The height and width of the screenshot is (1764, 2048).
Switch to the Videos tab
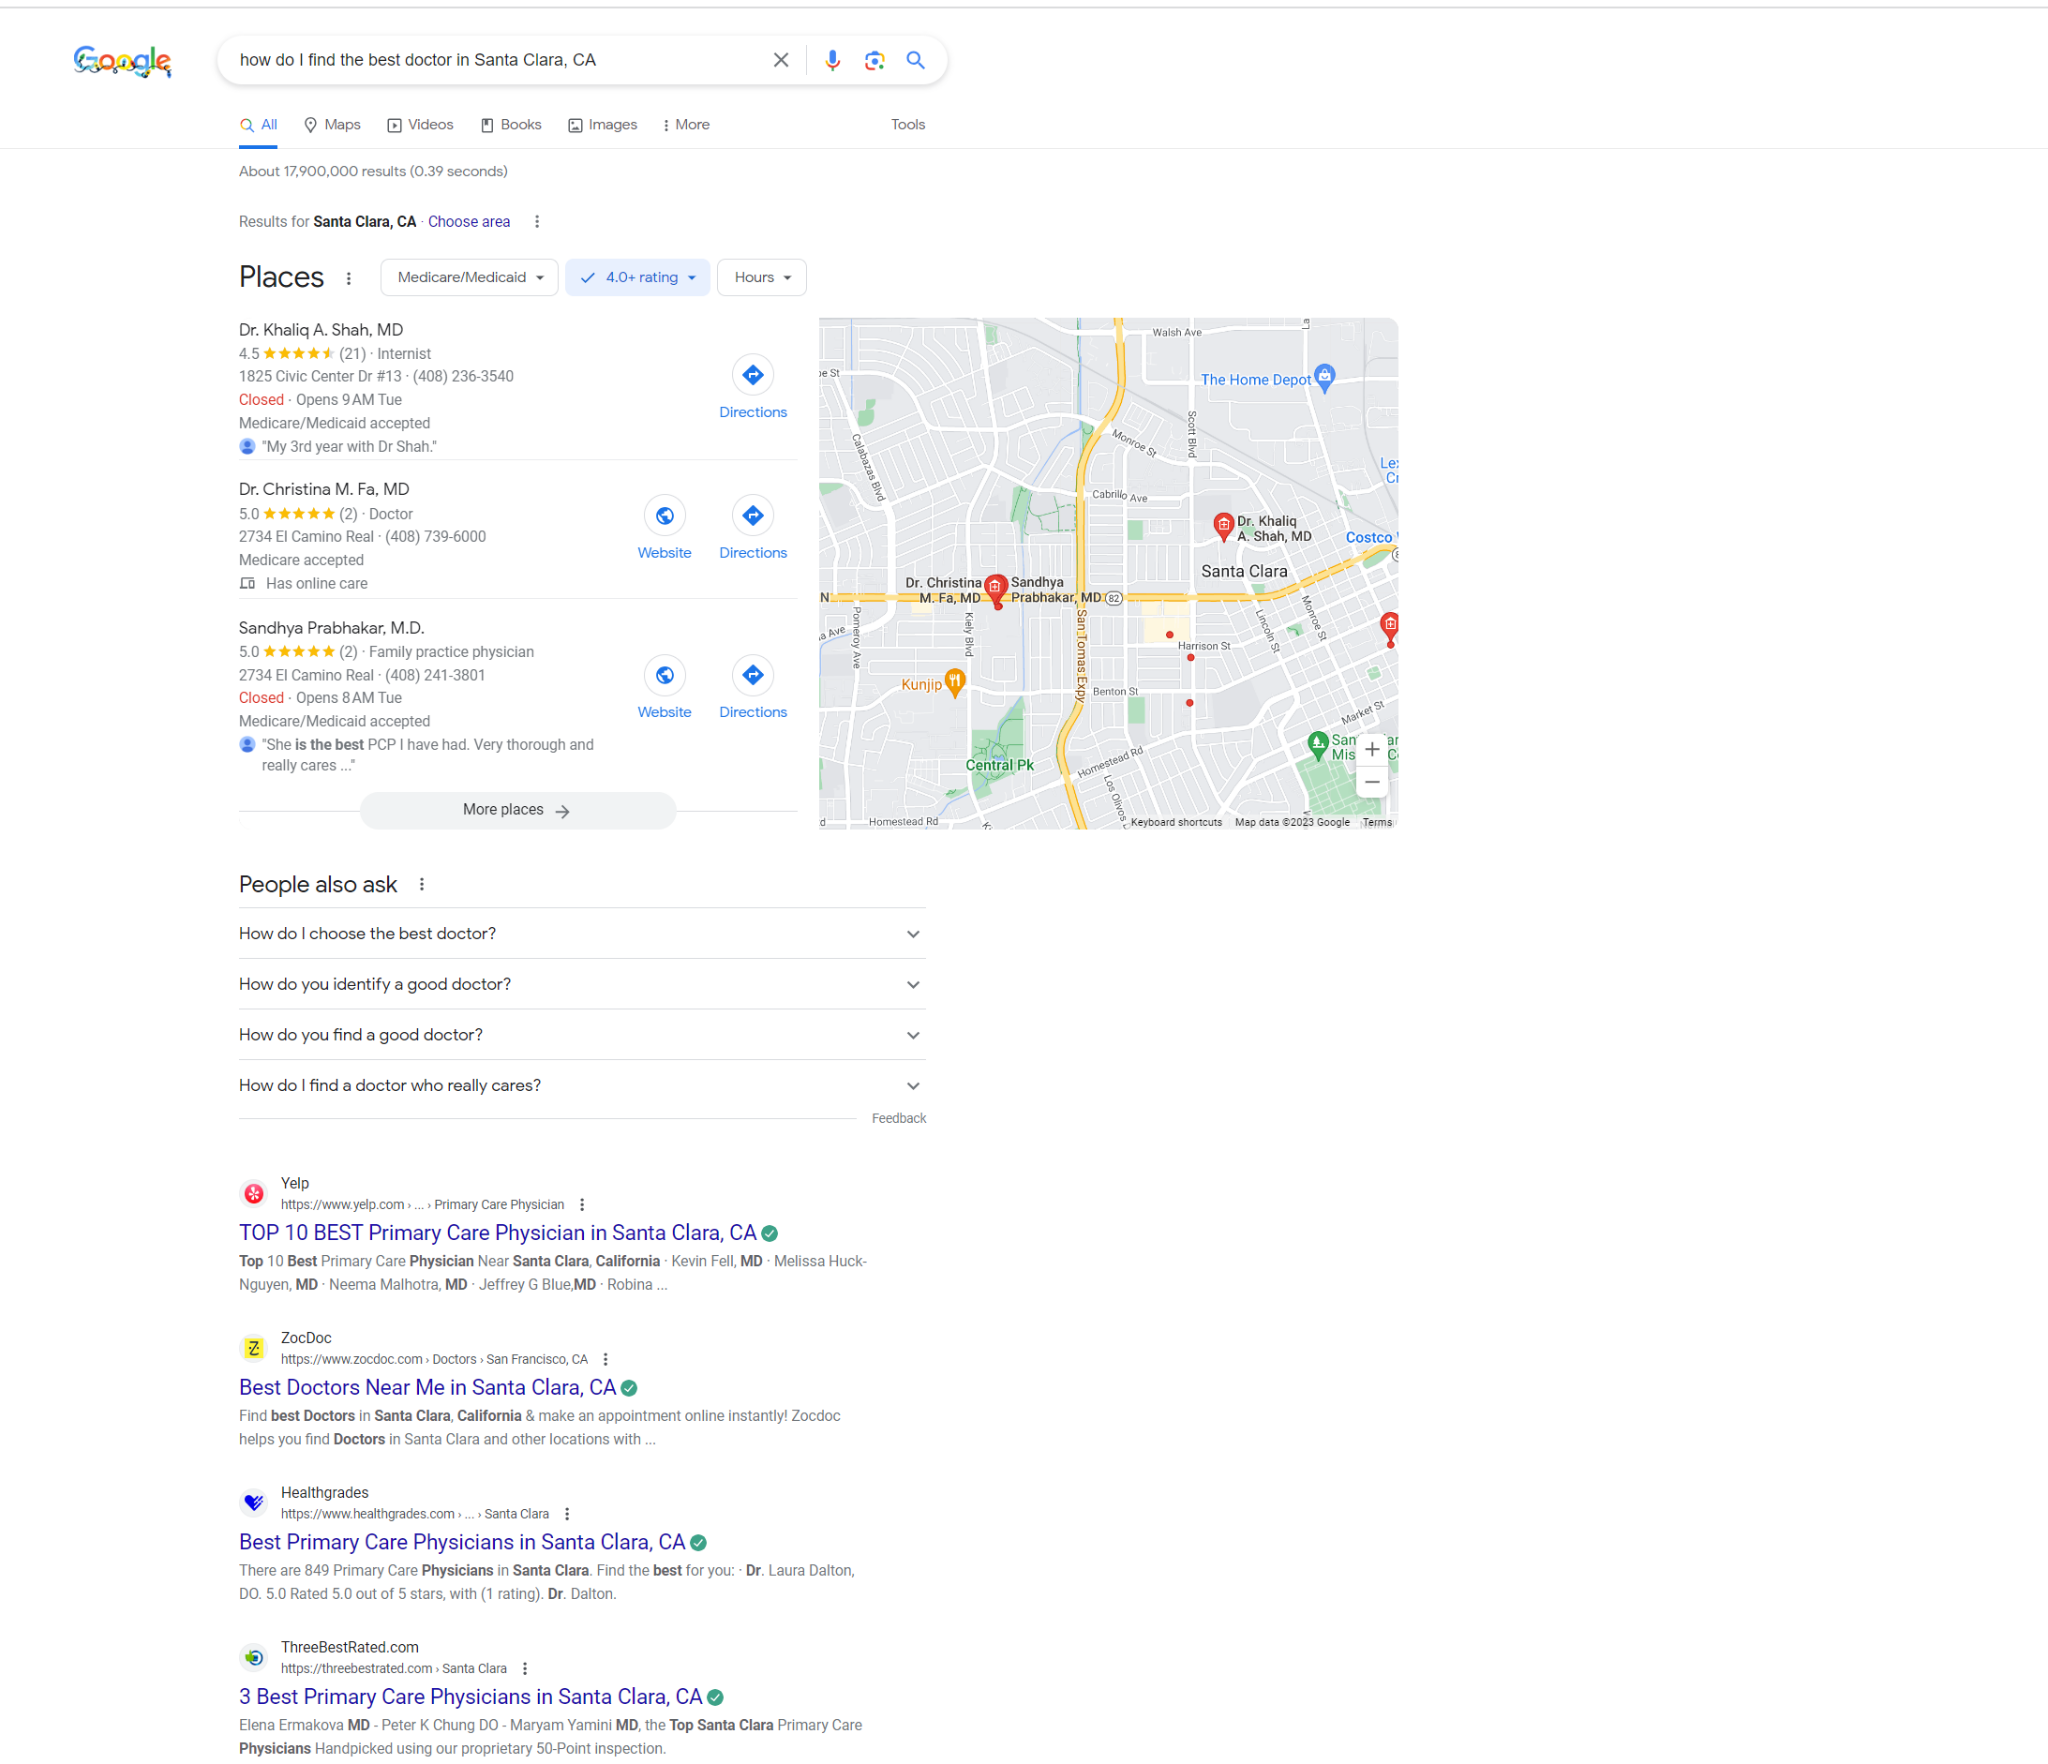(x=420, y=125)
